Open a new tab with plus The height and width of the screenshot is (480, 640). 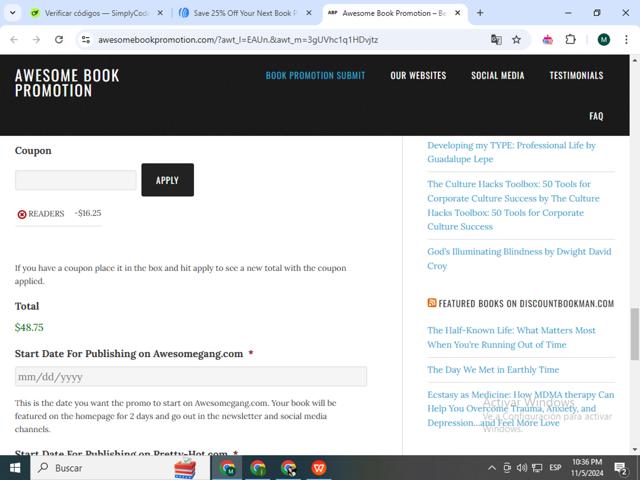tap(480, 13)
